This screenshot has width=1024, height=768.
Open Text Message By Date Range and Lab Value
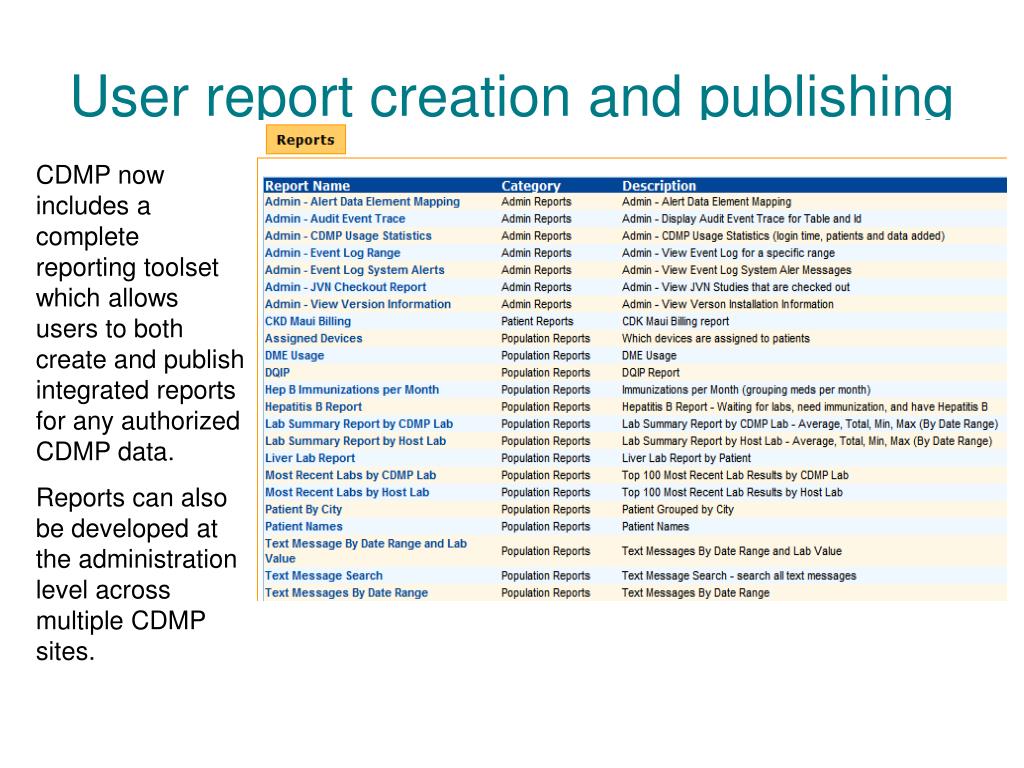coord(366,551)
